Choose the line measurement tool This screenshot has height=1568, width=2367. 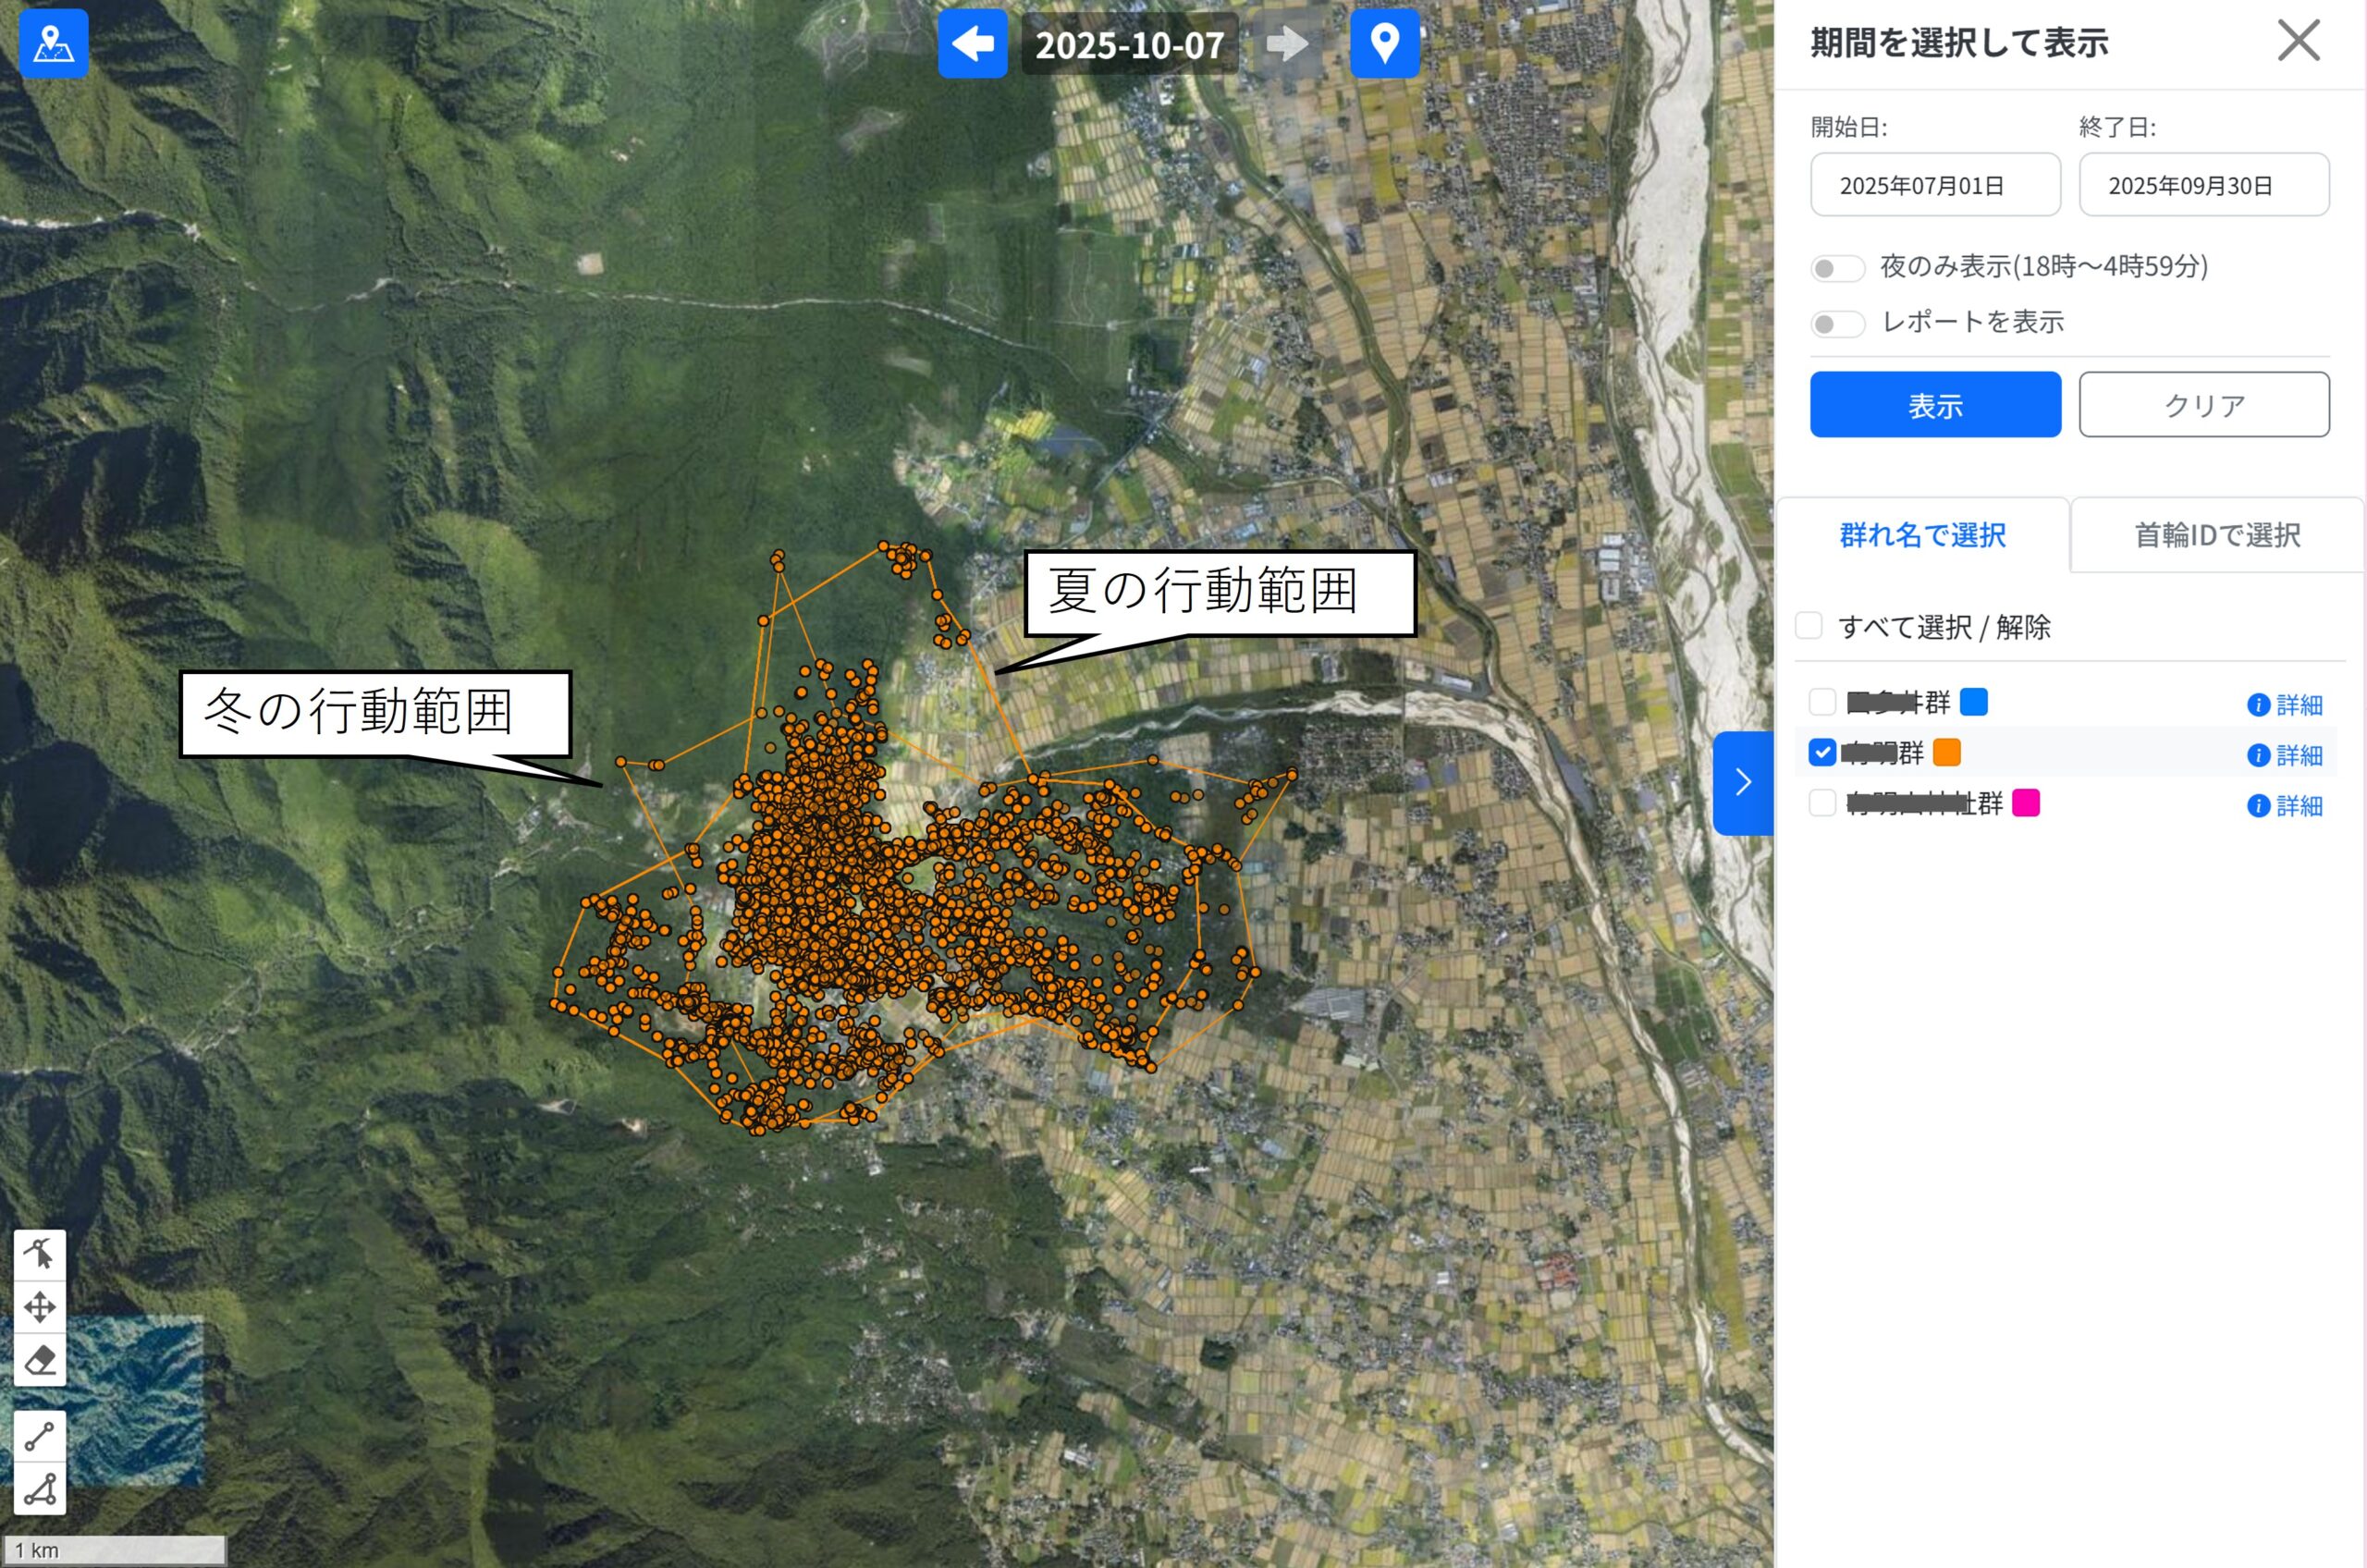tap(40, 1436)
